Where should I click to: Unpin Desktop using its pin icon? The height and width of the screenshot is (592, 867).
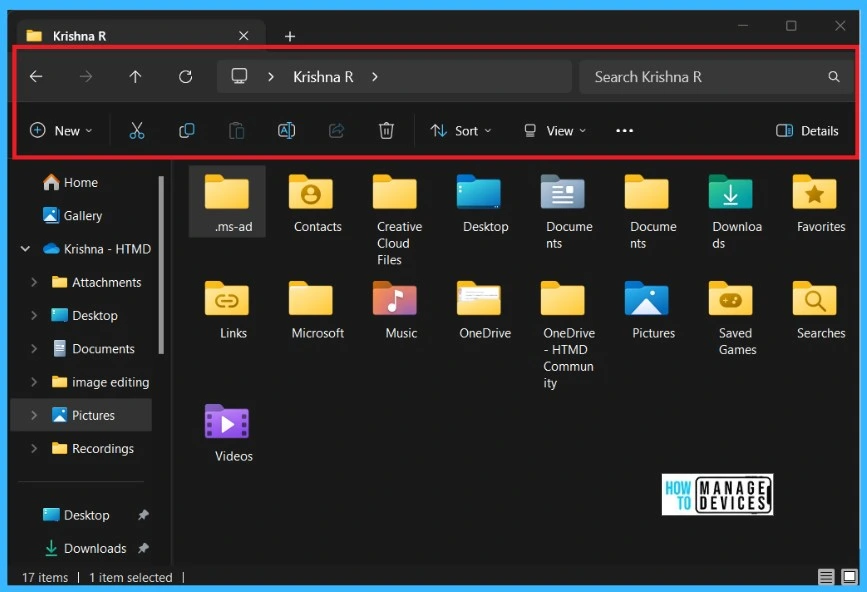tap(143, 515)
